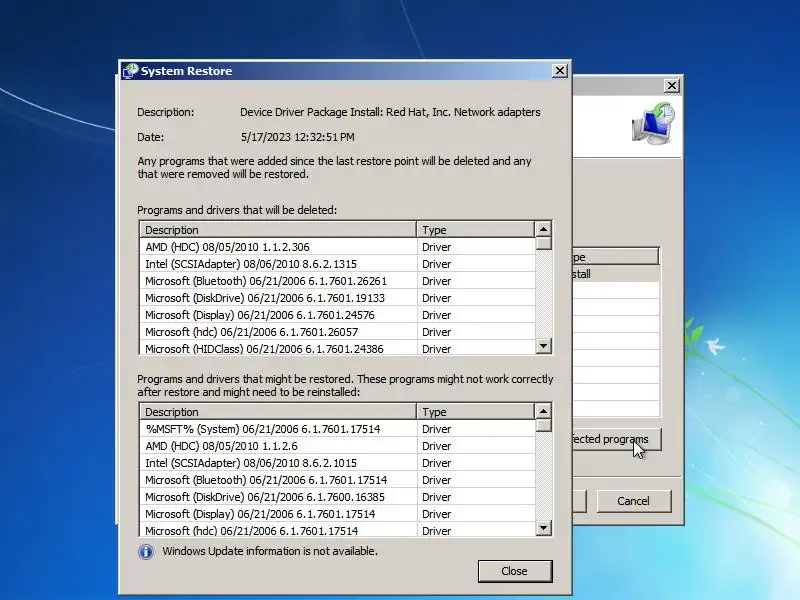
Task: Select Microsoft (DiskDrive) 6.1.7601.19133 row
Action: click(337, 298)
